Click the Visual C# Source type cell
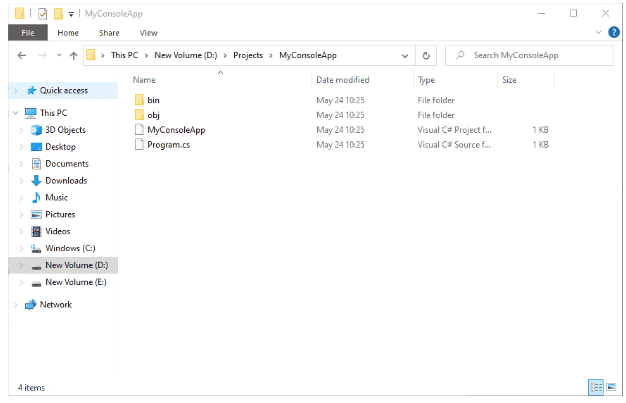This screenshot has height=403, width=626. coord(454,145)
